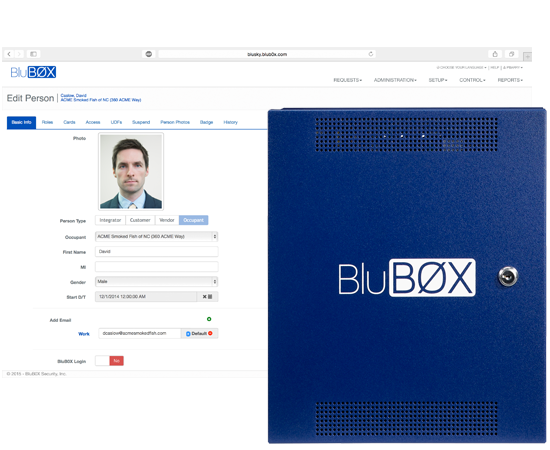The height and width of the screenshot is (450, 550).
Task: Go back with the browser back arrow
Action: pos(9,54)
